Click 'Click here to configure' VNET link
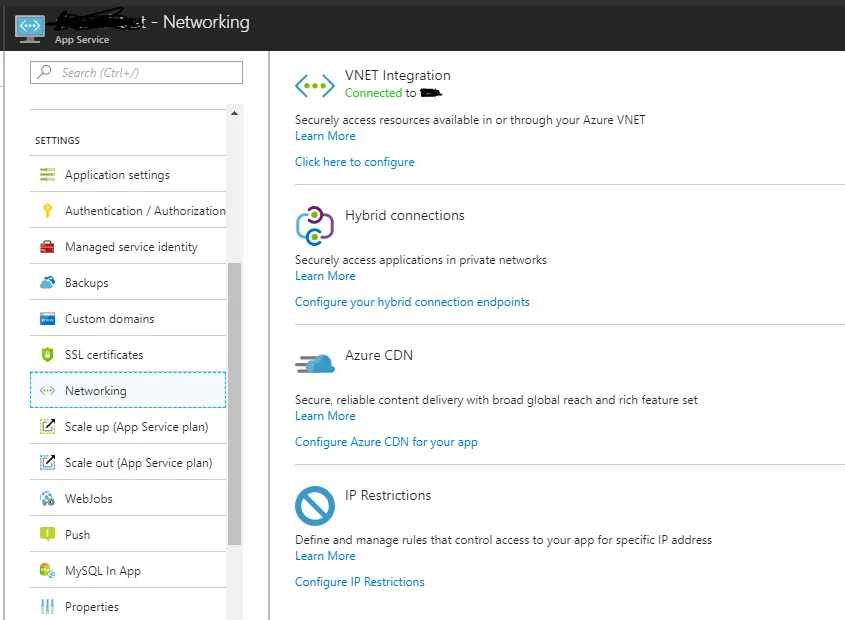 click(354, 162)
